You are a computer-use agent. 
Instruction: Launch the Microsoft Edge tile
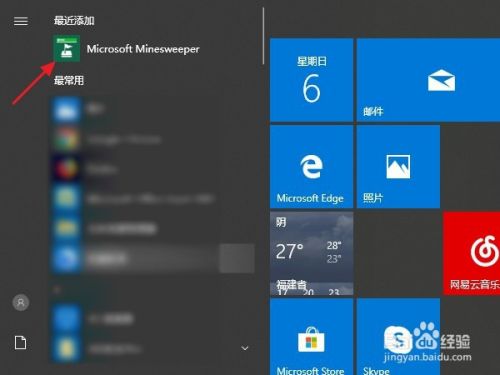[311, 167]
